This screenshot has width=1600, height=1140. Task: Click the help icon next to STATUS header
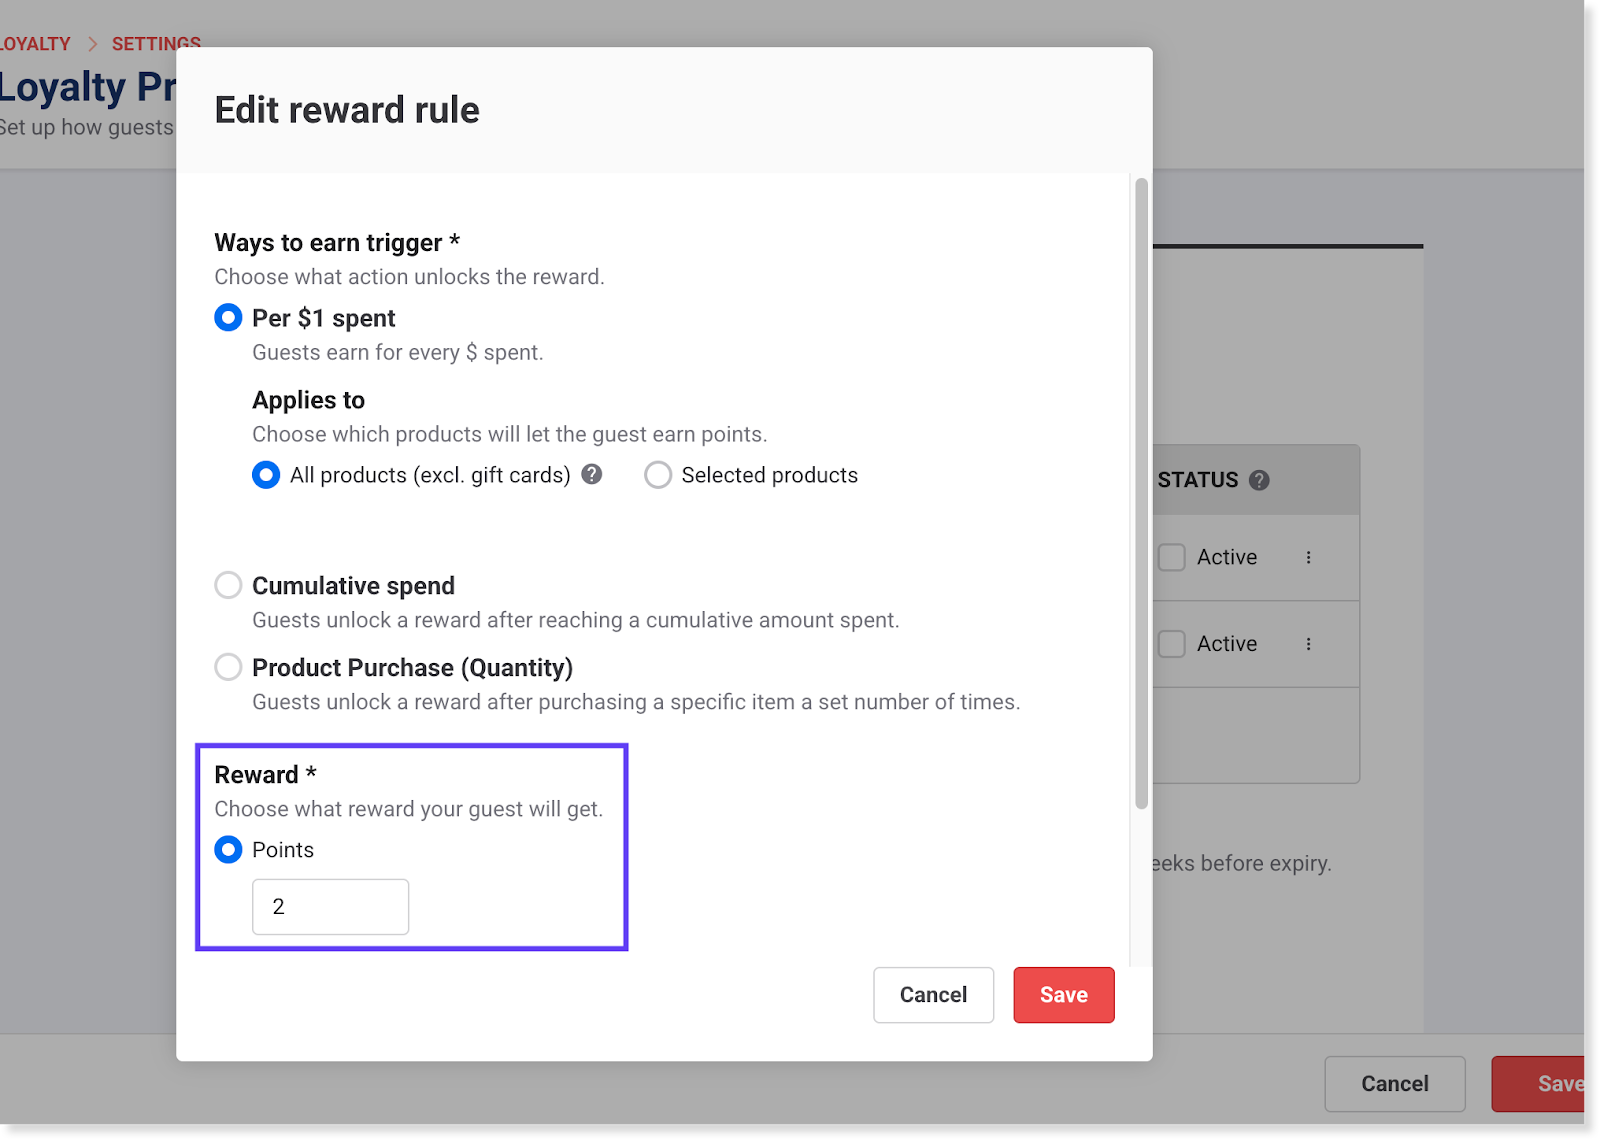click(1259, 480)
